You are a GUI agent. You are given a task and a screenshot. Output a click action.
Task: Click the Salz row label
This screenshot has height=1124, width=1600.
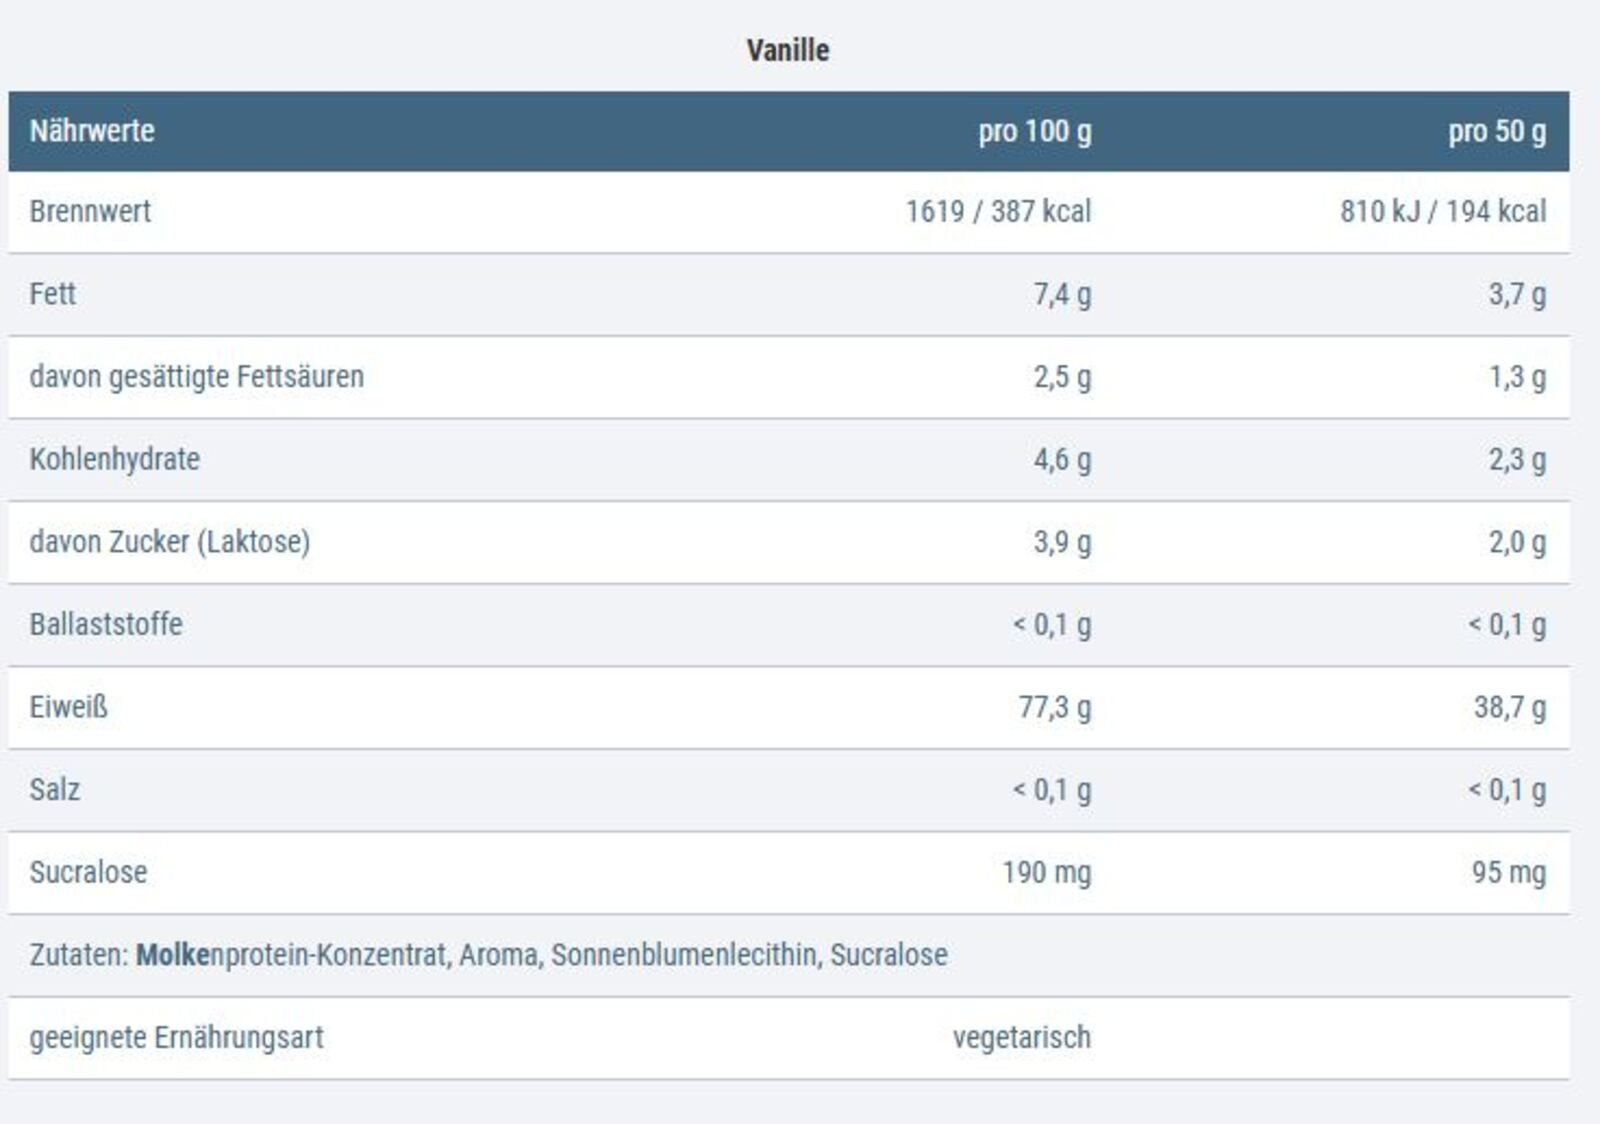pyautogui.click(x=55, y=789)
